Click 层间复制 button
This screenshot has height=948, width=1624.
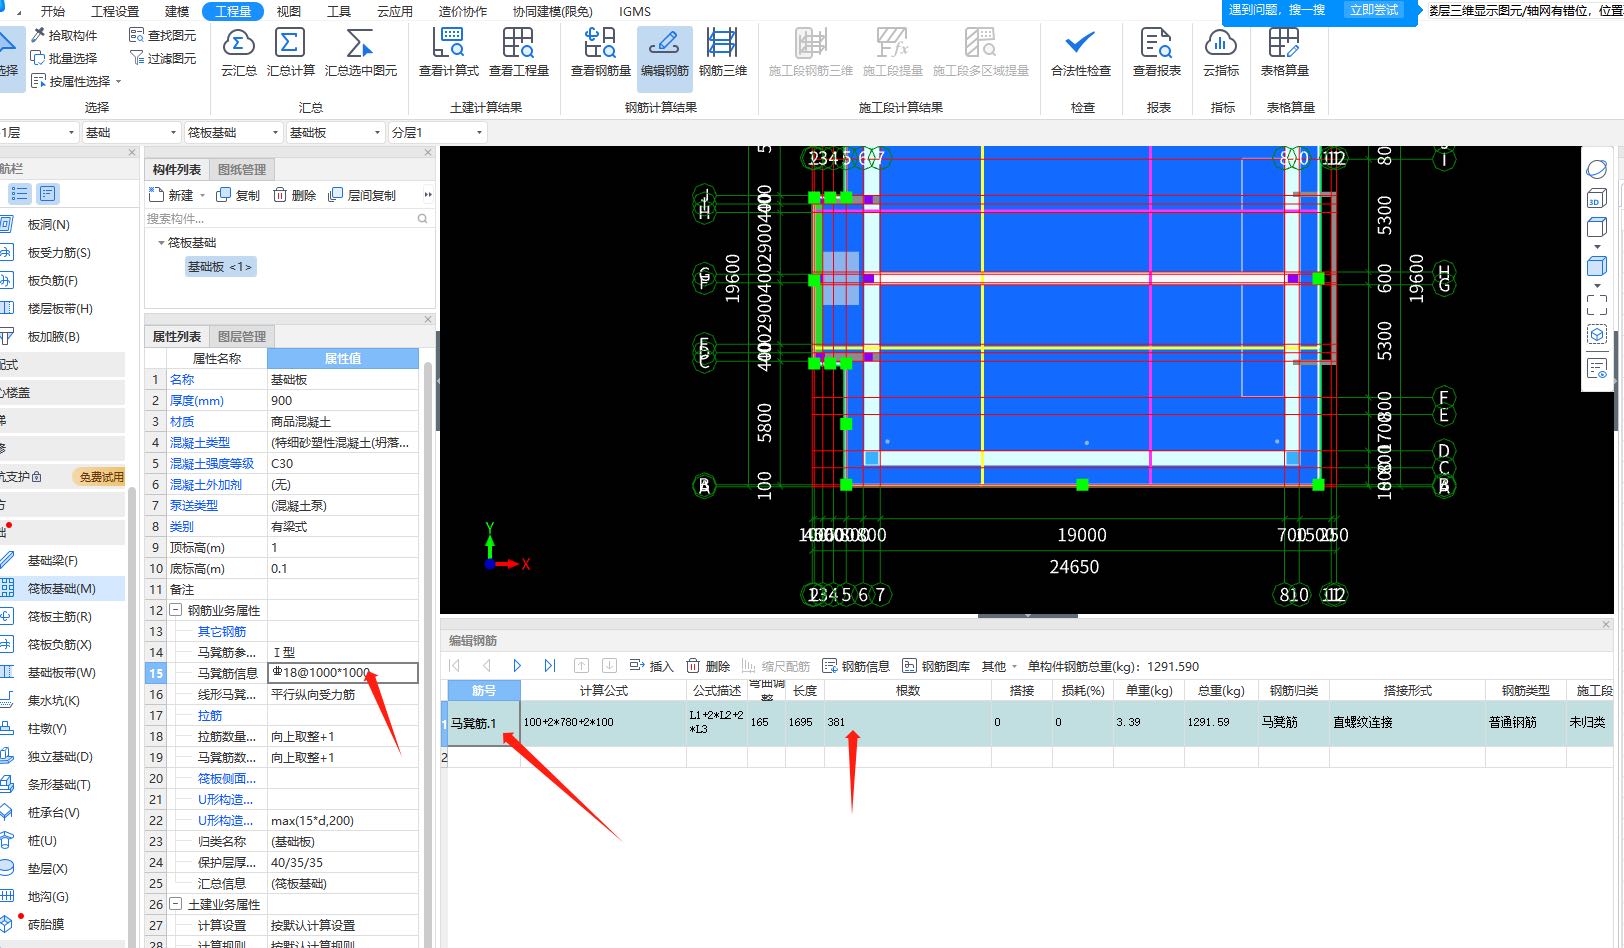(x=362, y=195)
